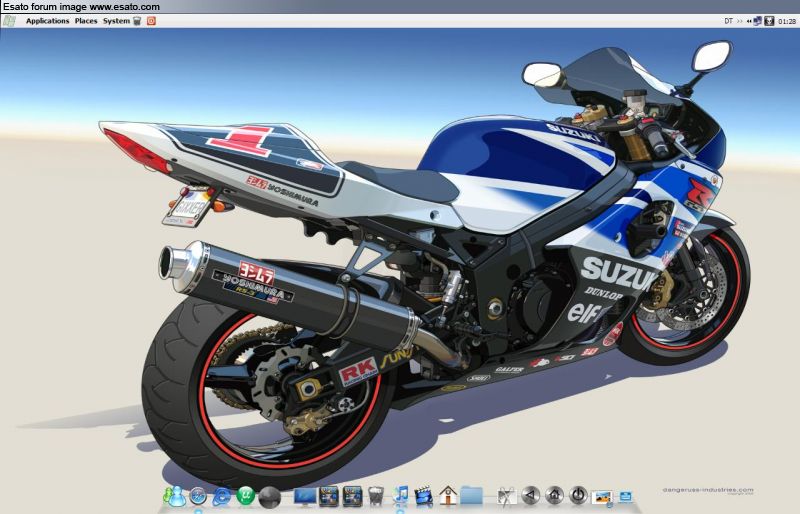Screen dimensions: 800x514
Task: Click the round back-arrow button in dock
Action: point(531,495)
